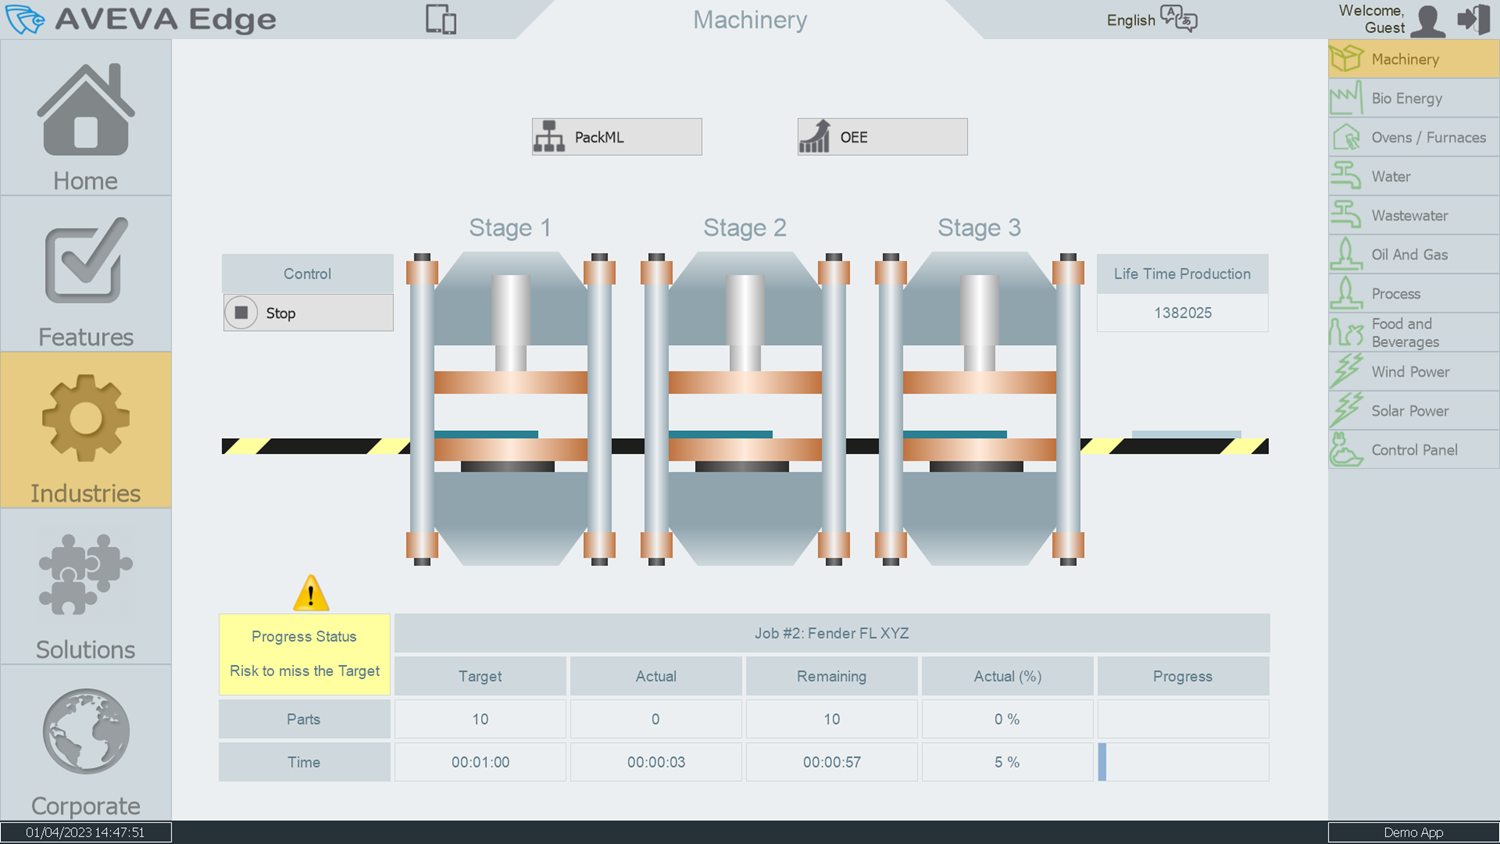The width and height of the screenshot is (1500, 844).
Task: Select Solar Power menu item
Action: (1414, 410)
